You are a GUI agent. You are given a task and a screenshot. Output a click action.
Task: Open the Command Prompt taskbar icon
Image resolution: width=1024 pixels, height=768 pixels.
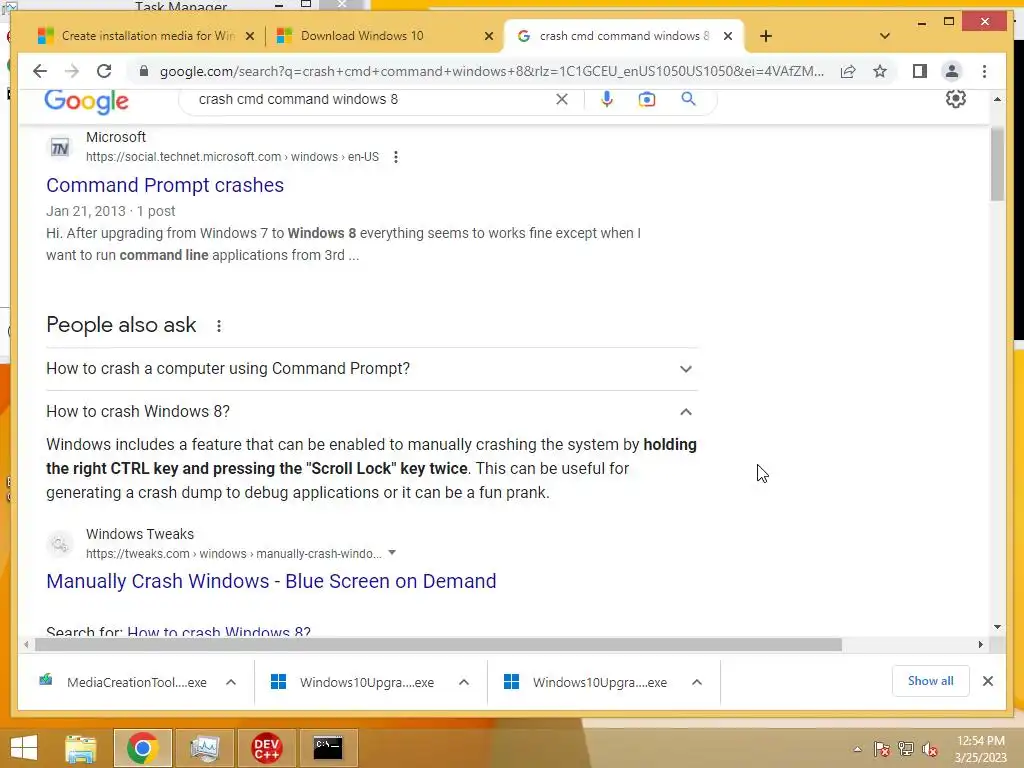[x=328, y=748]
